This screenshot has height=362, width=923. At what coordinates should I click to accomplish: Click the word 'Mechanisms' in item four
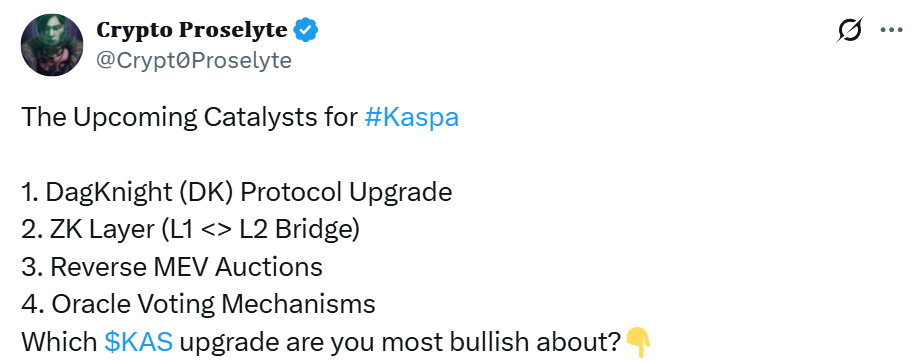[x=298, y=304]
